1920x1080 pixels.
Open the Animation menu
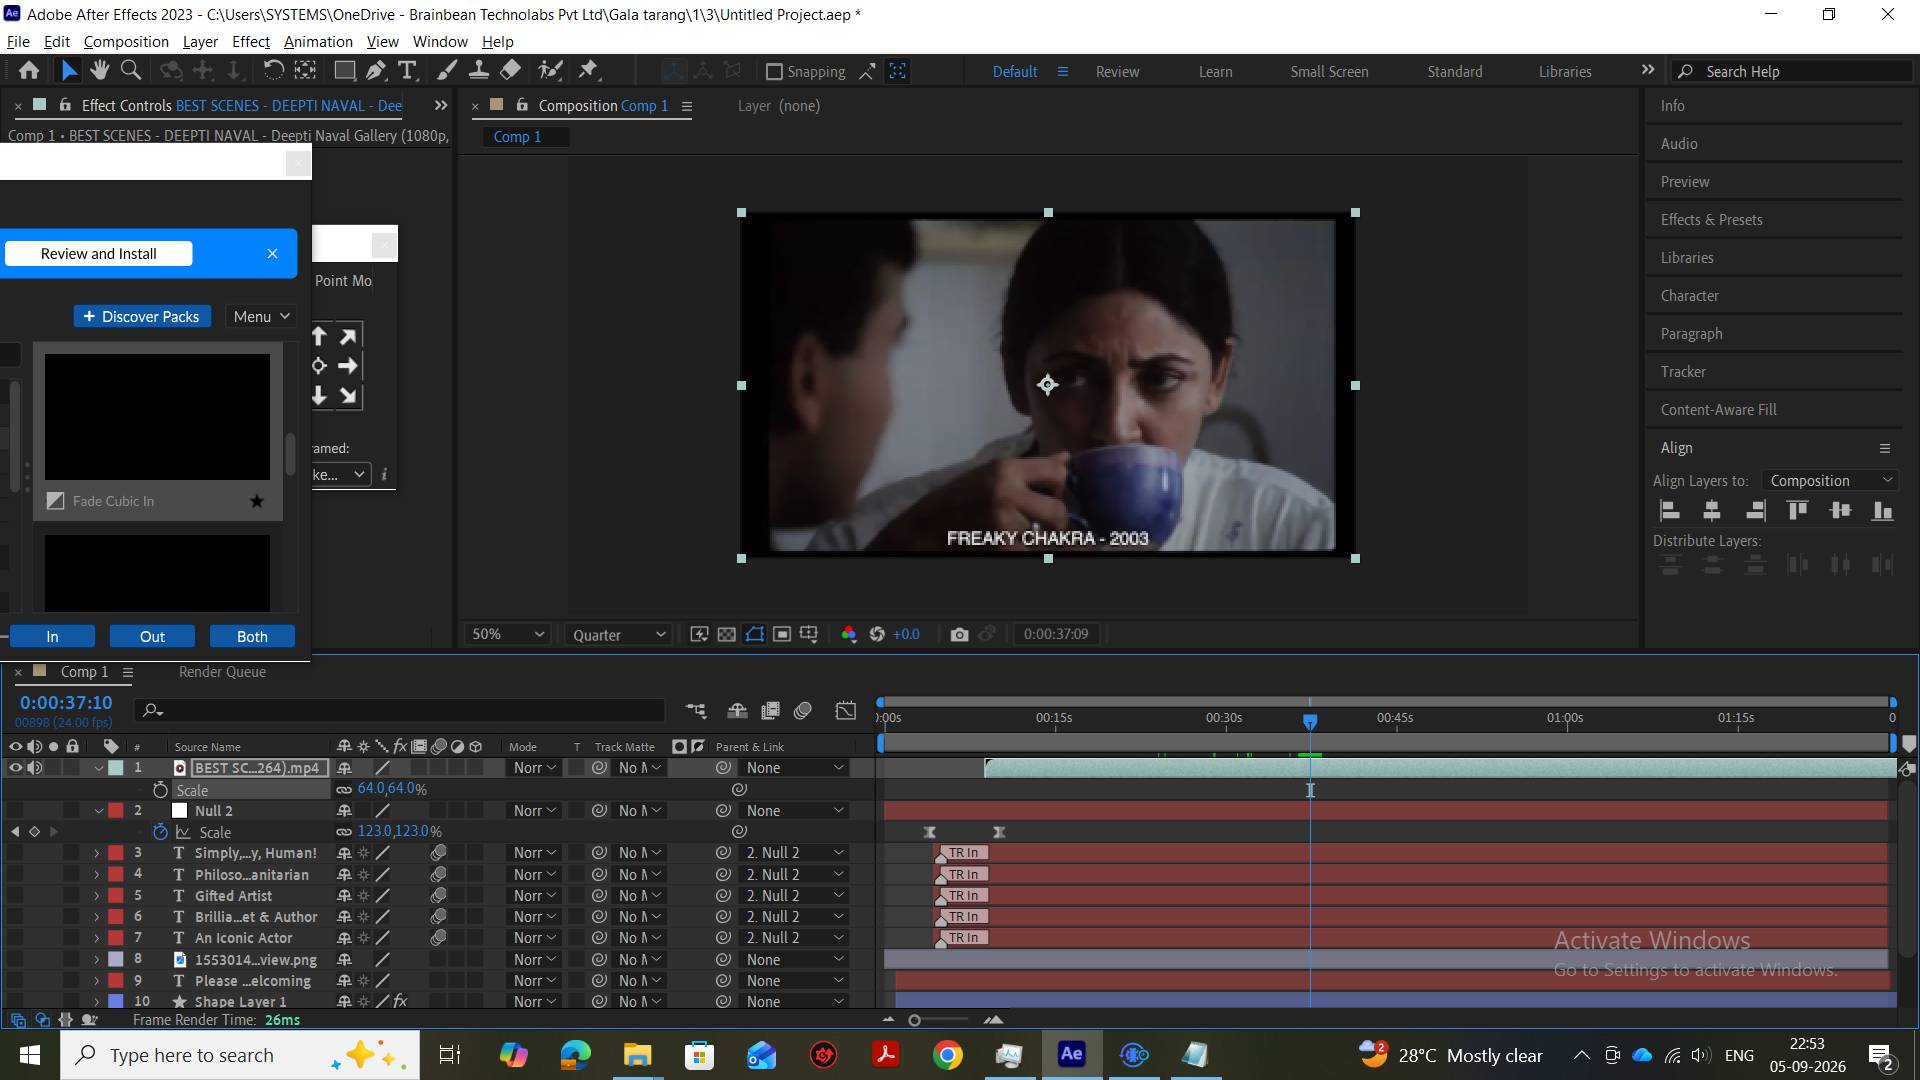[x=318, y=41]
